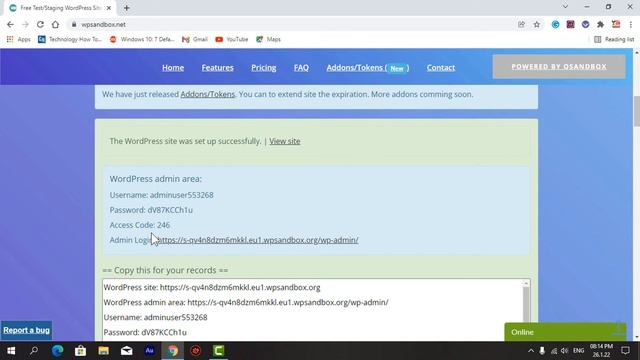Screen dimensions: 640x360
Task: Switch ENG input language indicator
Action: coord(578,351)
